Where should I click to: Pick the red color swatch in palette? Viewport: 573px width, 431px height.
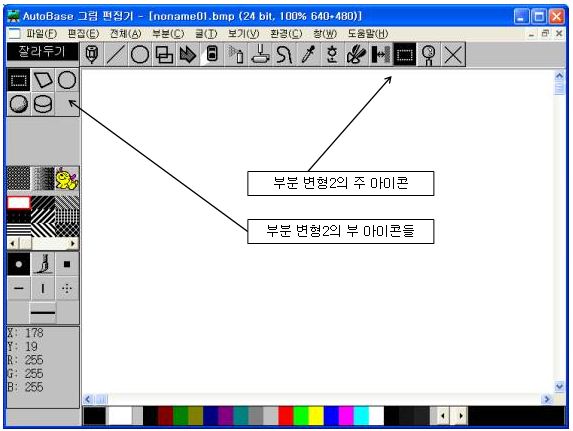pyautogui.click(x=285, y=416)
